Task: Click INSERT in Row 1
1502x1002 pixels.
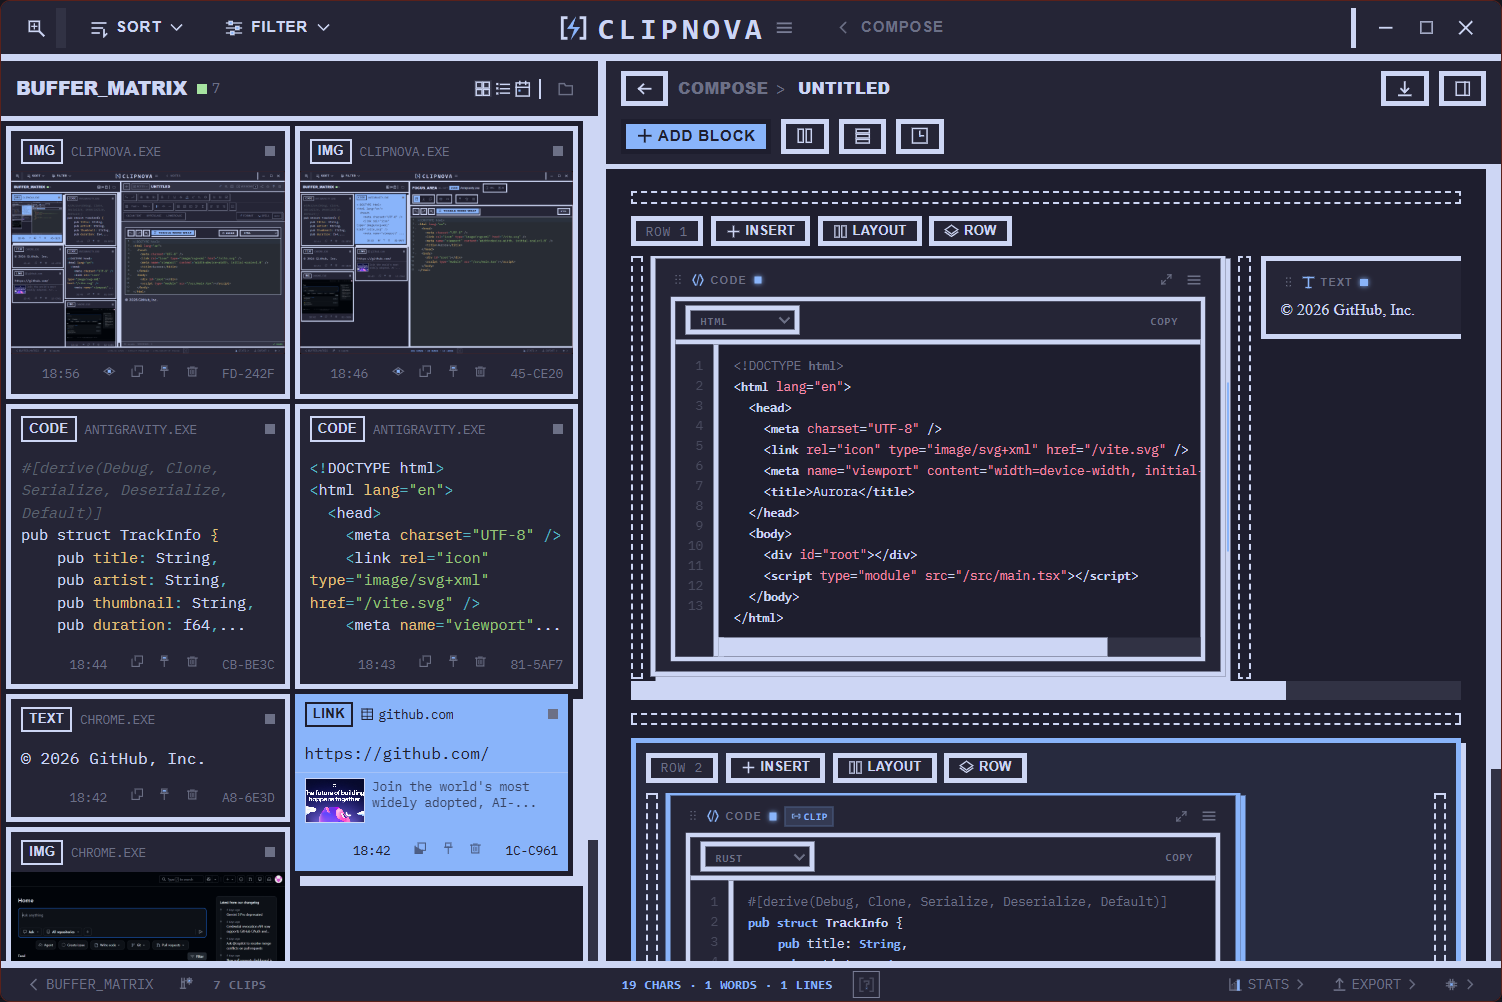Action: (761, 231)
